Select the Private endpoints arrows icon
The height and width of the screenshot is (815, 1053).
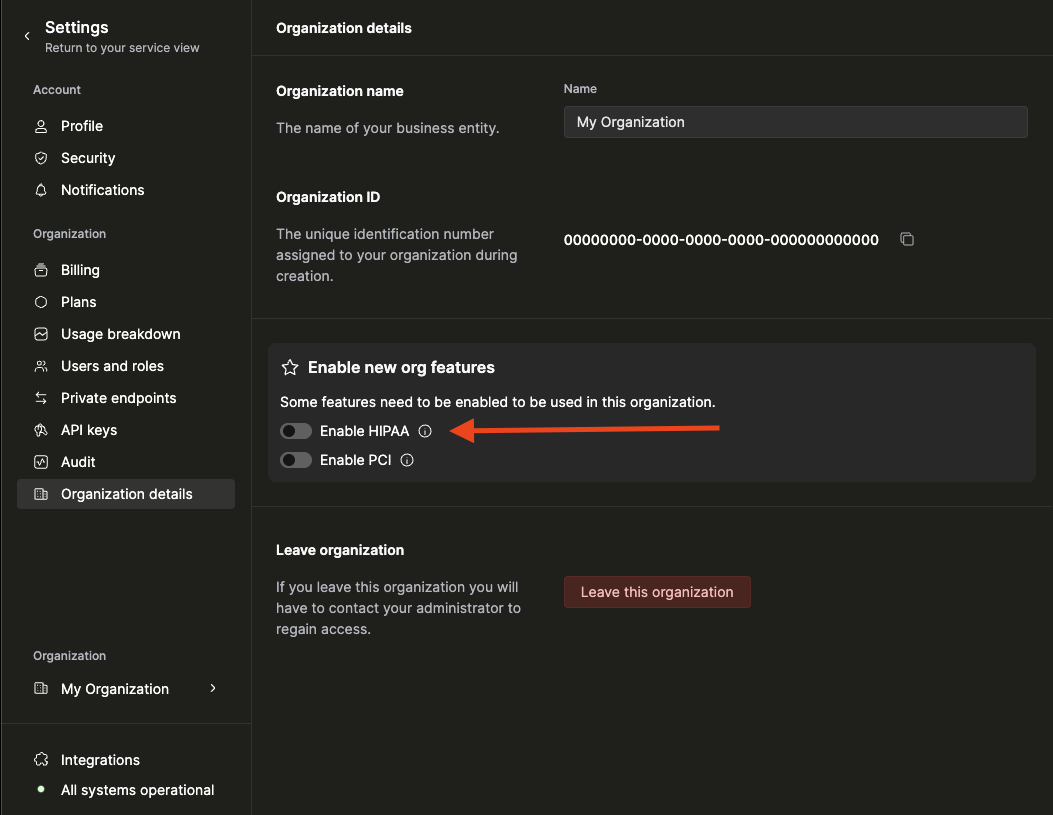coord(40,398)
